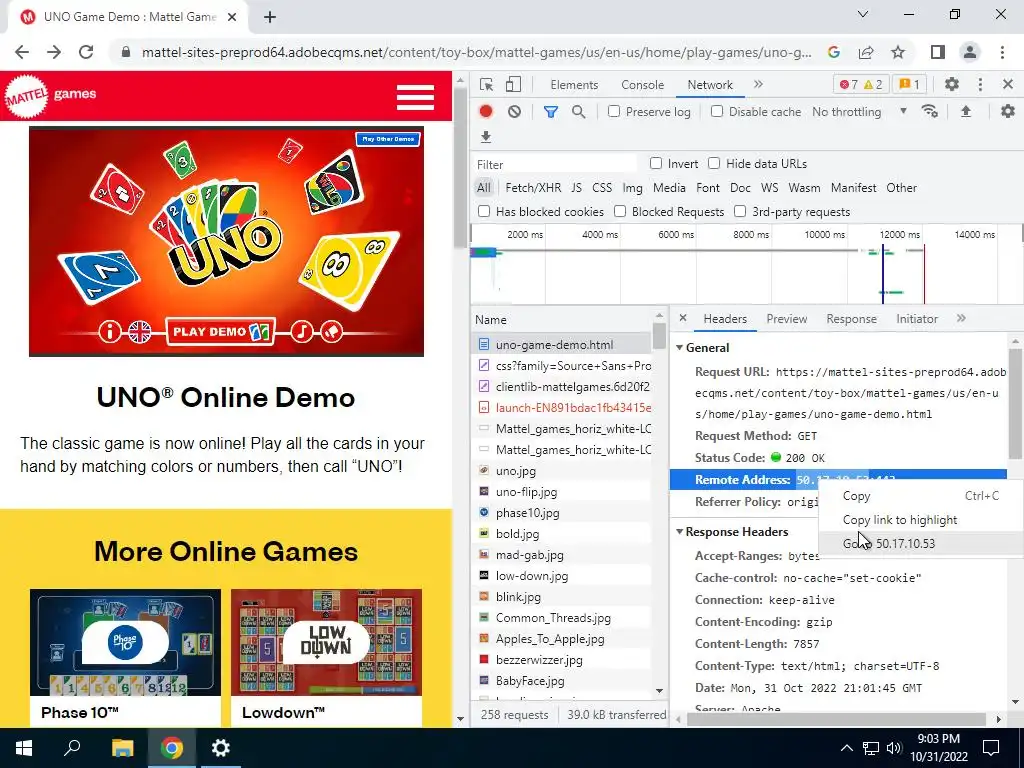Show hidden system tray icons
Screen dimensions: 1024x768
click(846, 748)
